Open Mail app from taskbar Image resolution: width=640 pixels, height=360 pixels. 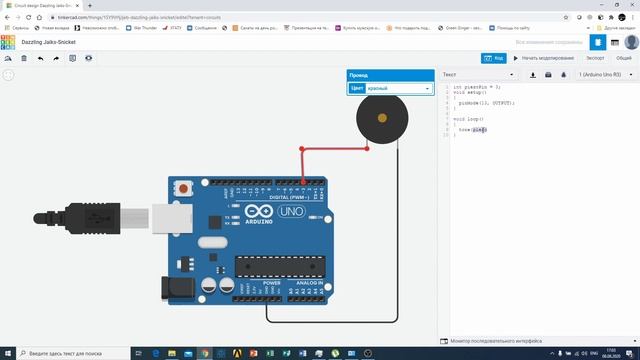[x=188, y=353]
